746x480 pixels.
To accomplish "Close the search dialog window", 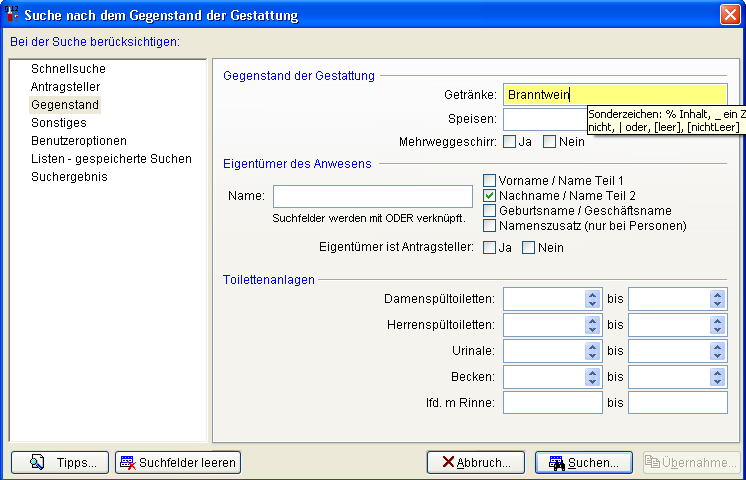I will [x=730, y=14].
